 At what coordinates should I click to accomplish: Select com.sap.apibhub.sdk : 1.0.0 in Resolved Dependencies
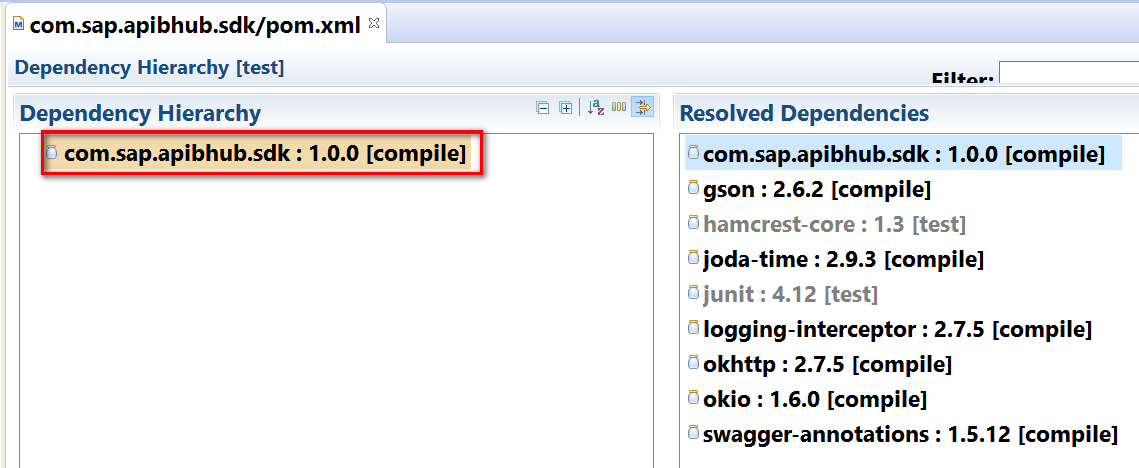pos(904,153)
